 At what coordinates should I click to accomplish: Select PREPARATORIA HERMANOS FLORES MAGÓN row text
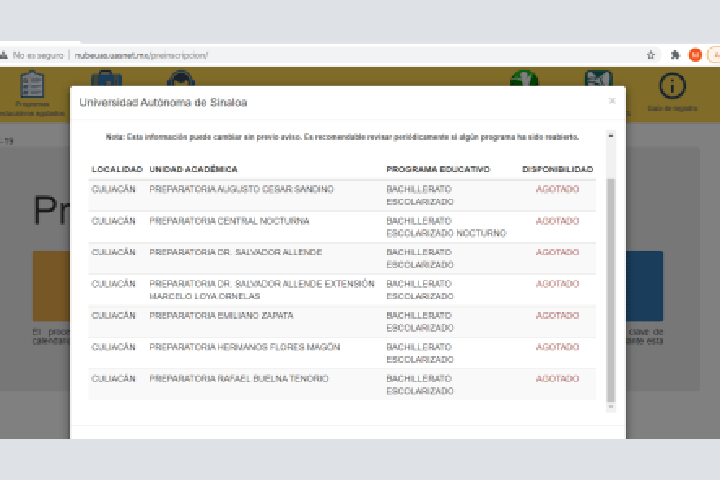pos(245,347)
